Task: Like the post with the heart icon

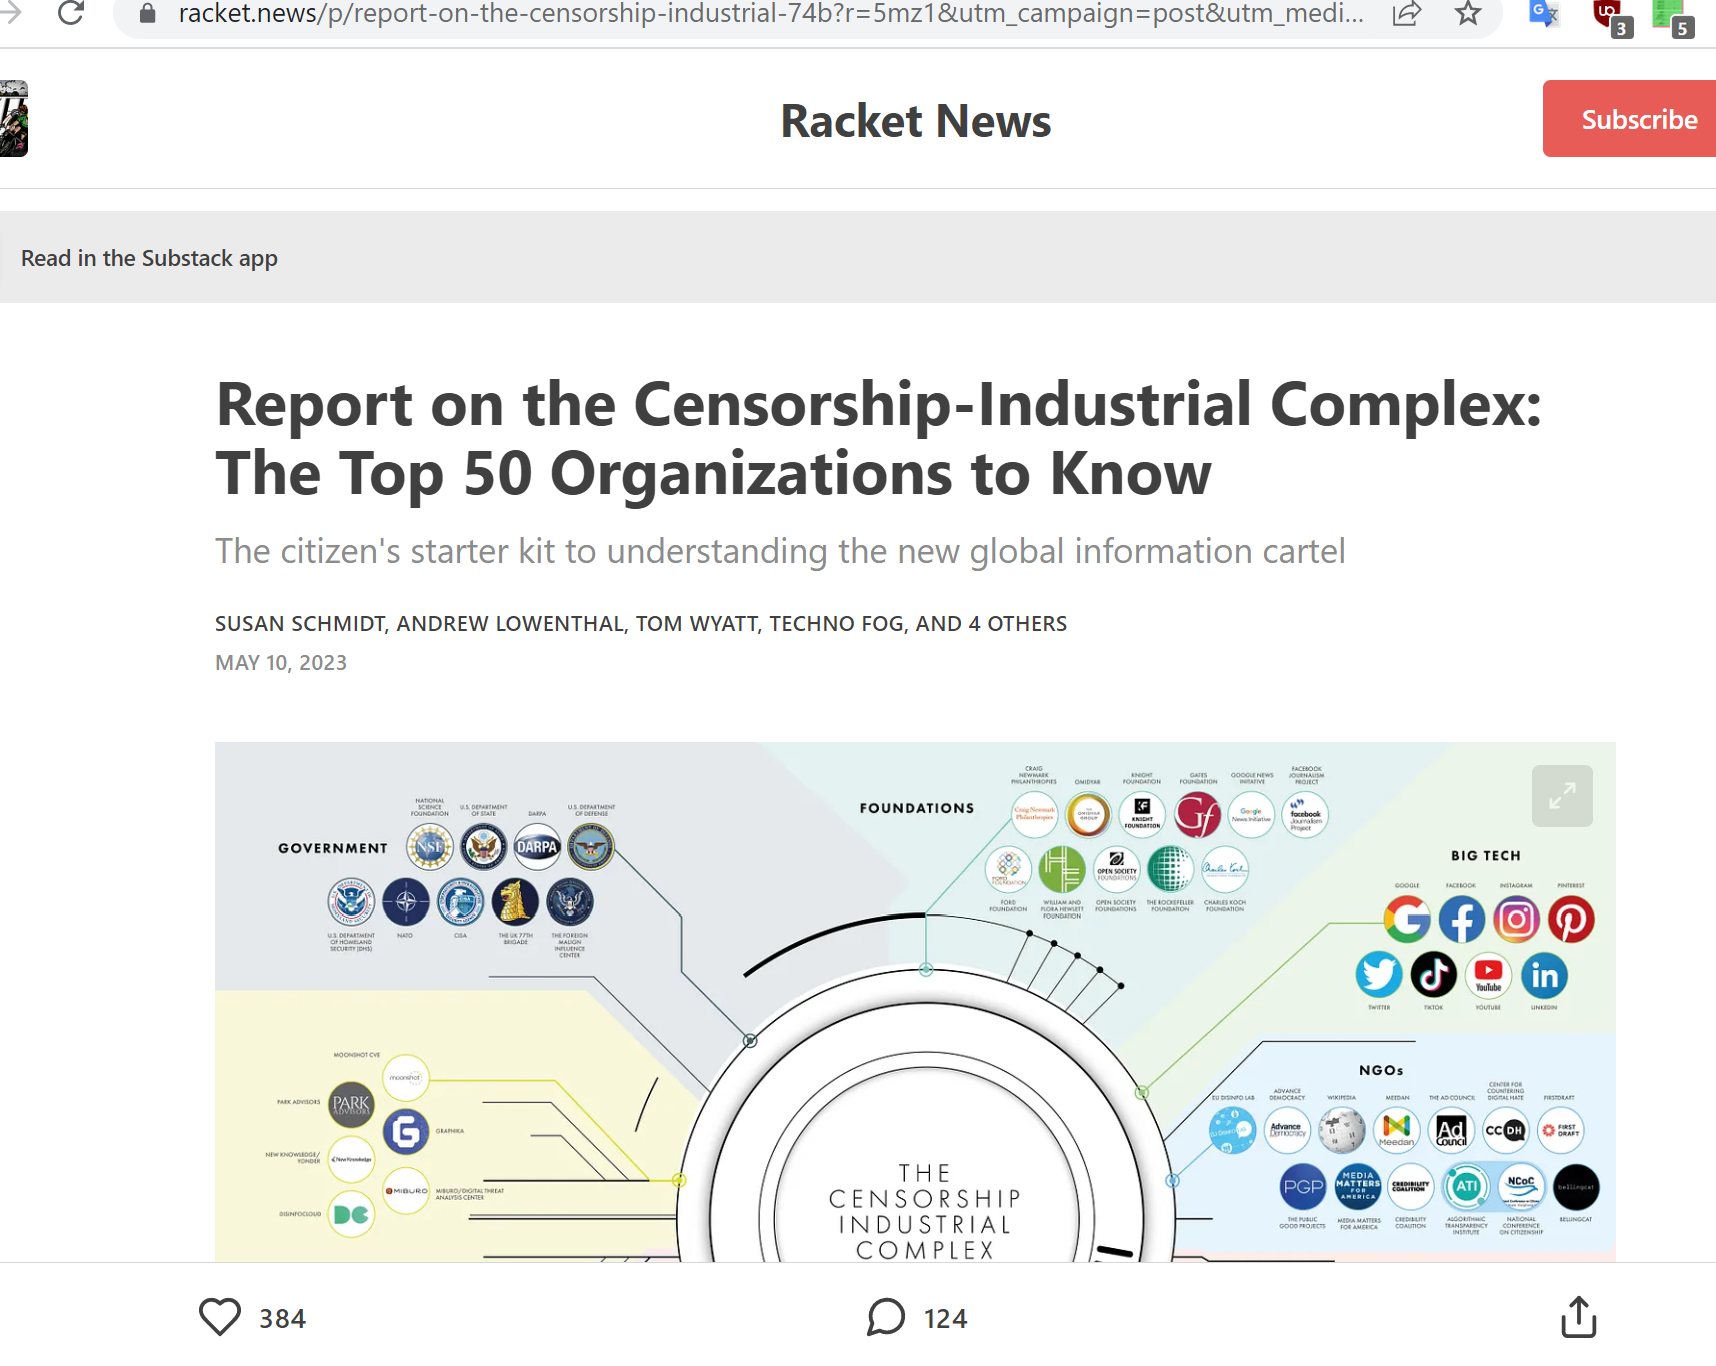Action: (220, 1317)
